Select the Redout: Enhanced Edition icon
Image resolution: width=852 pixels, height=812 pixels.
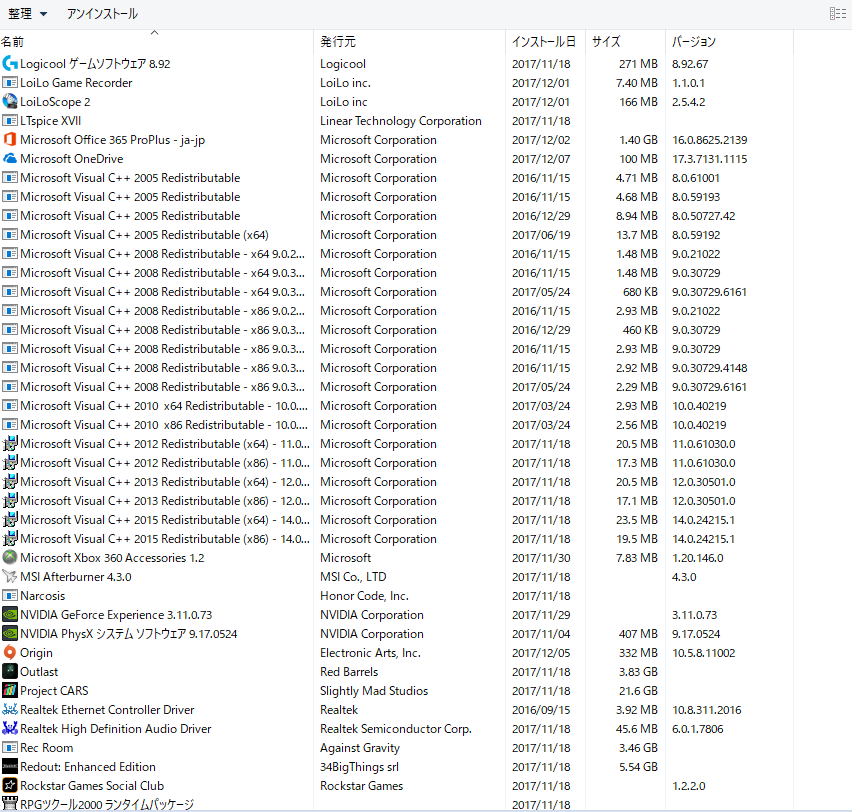(10, 767)
